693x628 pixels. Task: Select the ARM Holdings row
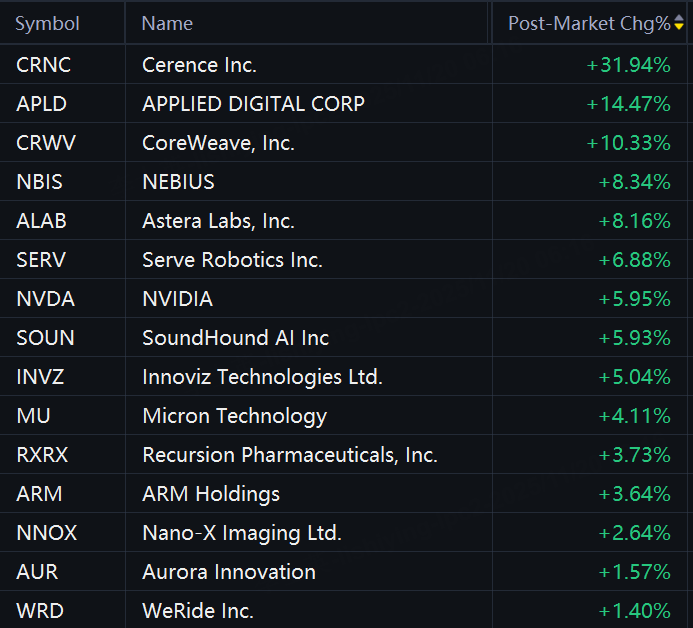(x=211, y=494)
